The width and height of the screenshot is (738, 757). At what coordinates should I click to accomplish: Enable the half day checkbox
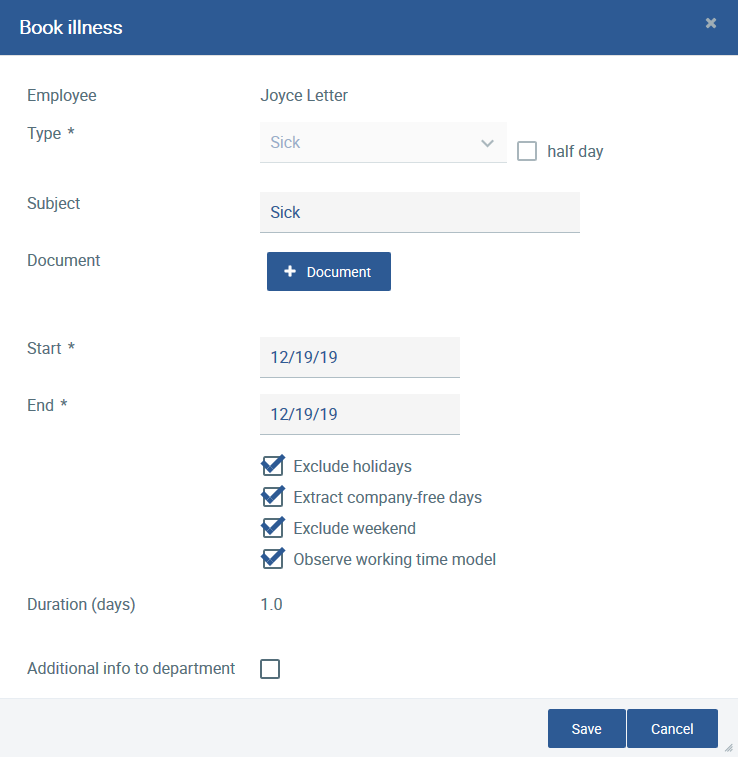pyautogui.click(x=527, y=151)
